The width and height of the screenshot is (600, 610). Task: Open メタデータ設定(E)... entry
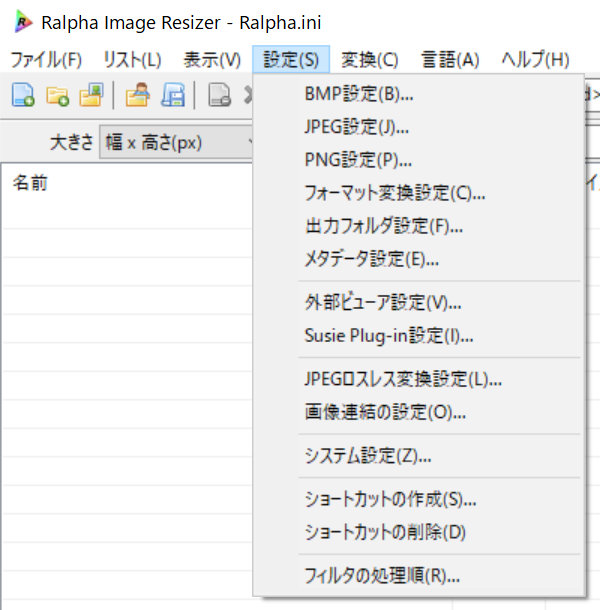tap(419, 259)
